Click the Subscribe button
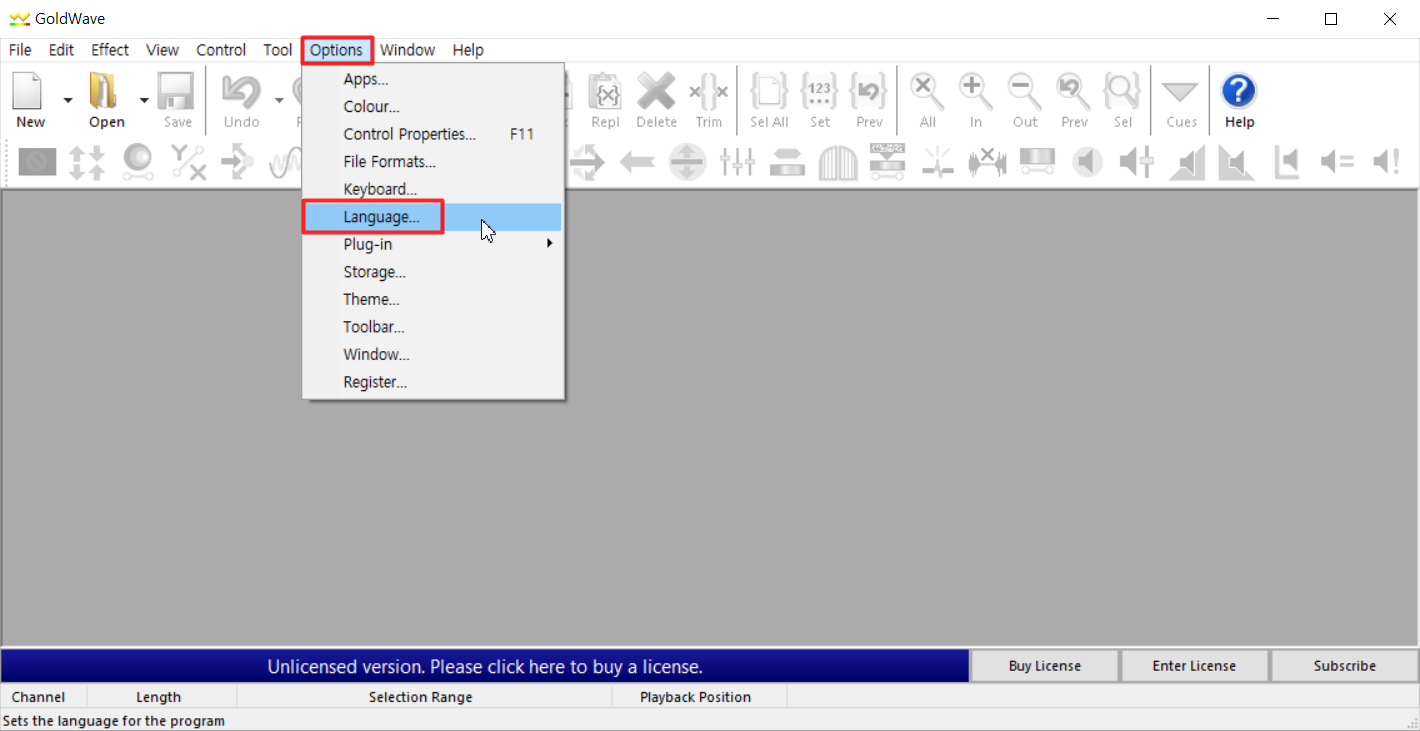Image resolution: width=1420 pixels, height=731 pixels. tap(1344, 666)
